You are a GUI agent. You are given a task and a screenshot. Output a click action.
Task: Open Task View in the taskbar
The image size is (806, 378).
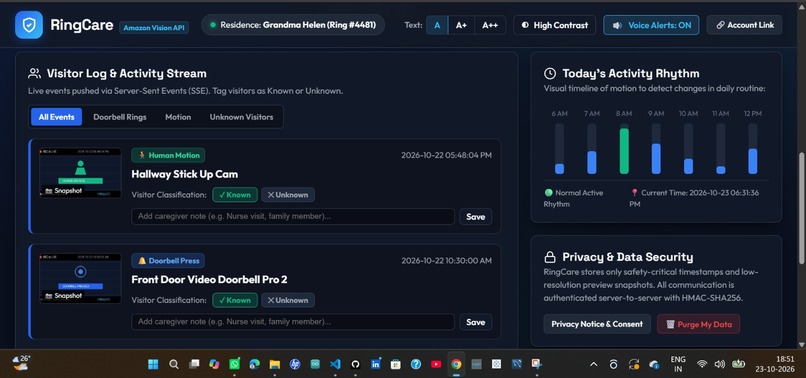(194, 364)
